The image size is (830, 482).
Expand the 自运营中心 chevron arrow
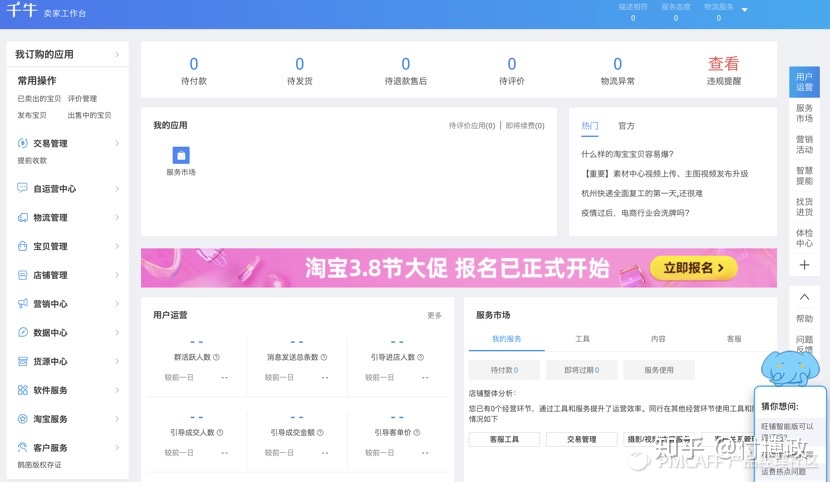click(117, 188)
